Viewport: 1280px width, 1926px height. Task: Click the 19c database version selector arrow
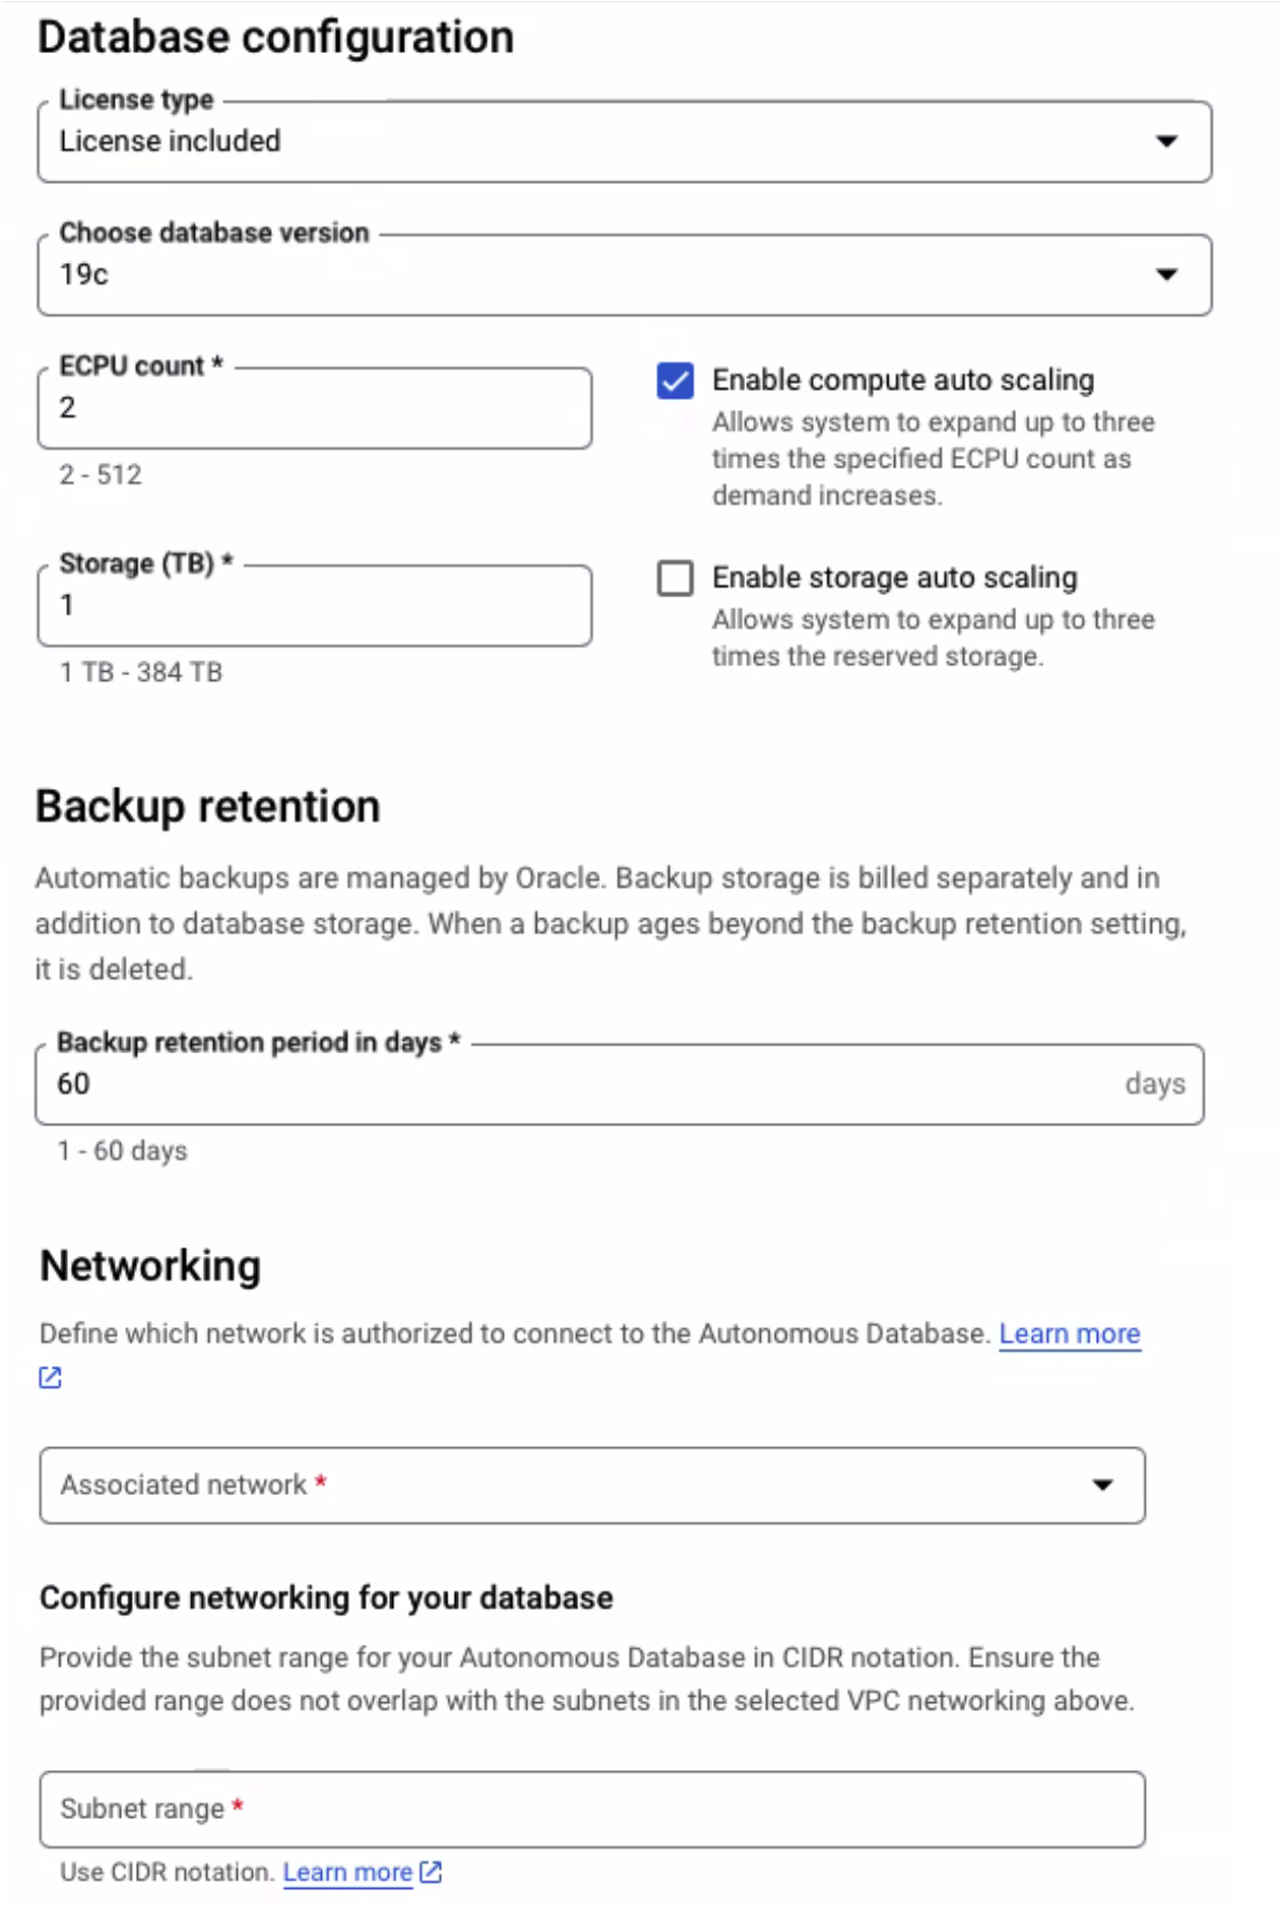(x=1168, y=273)
